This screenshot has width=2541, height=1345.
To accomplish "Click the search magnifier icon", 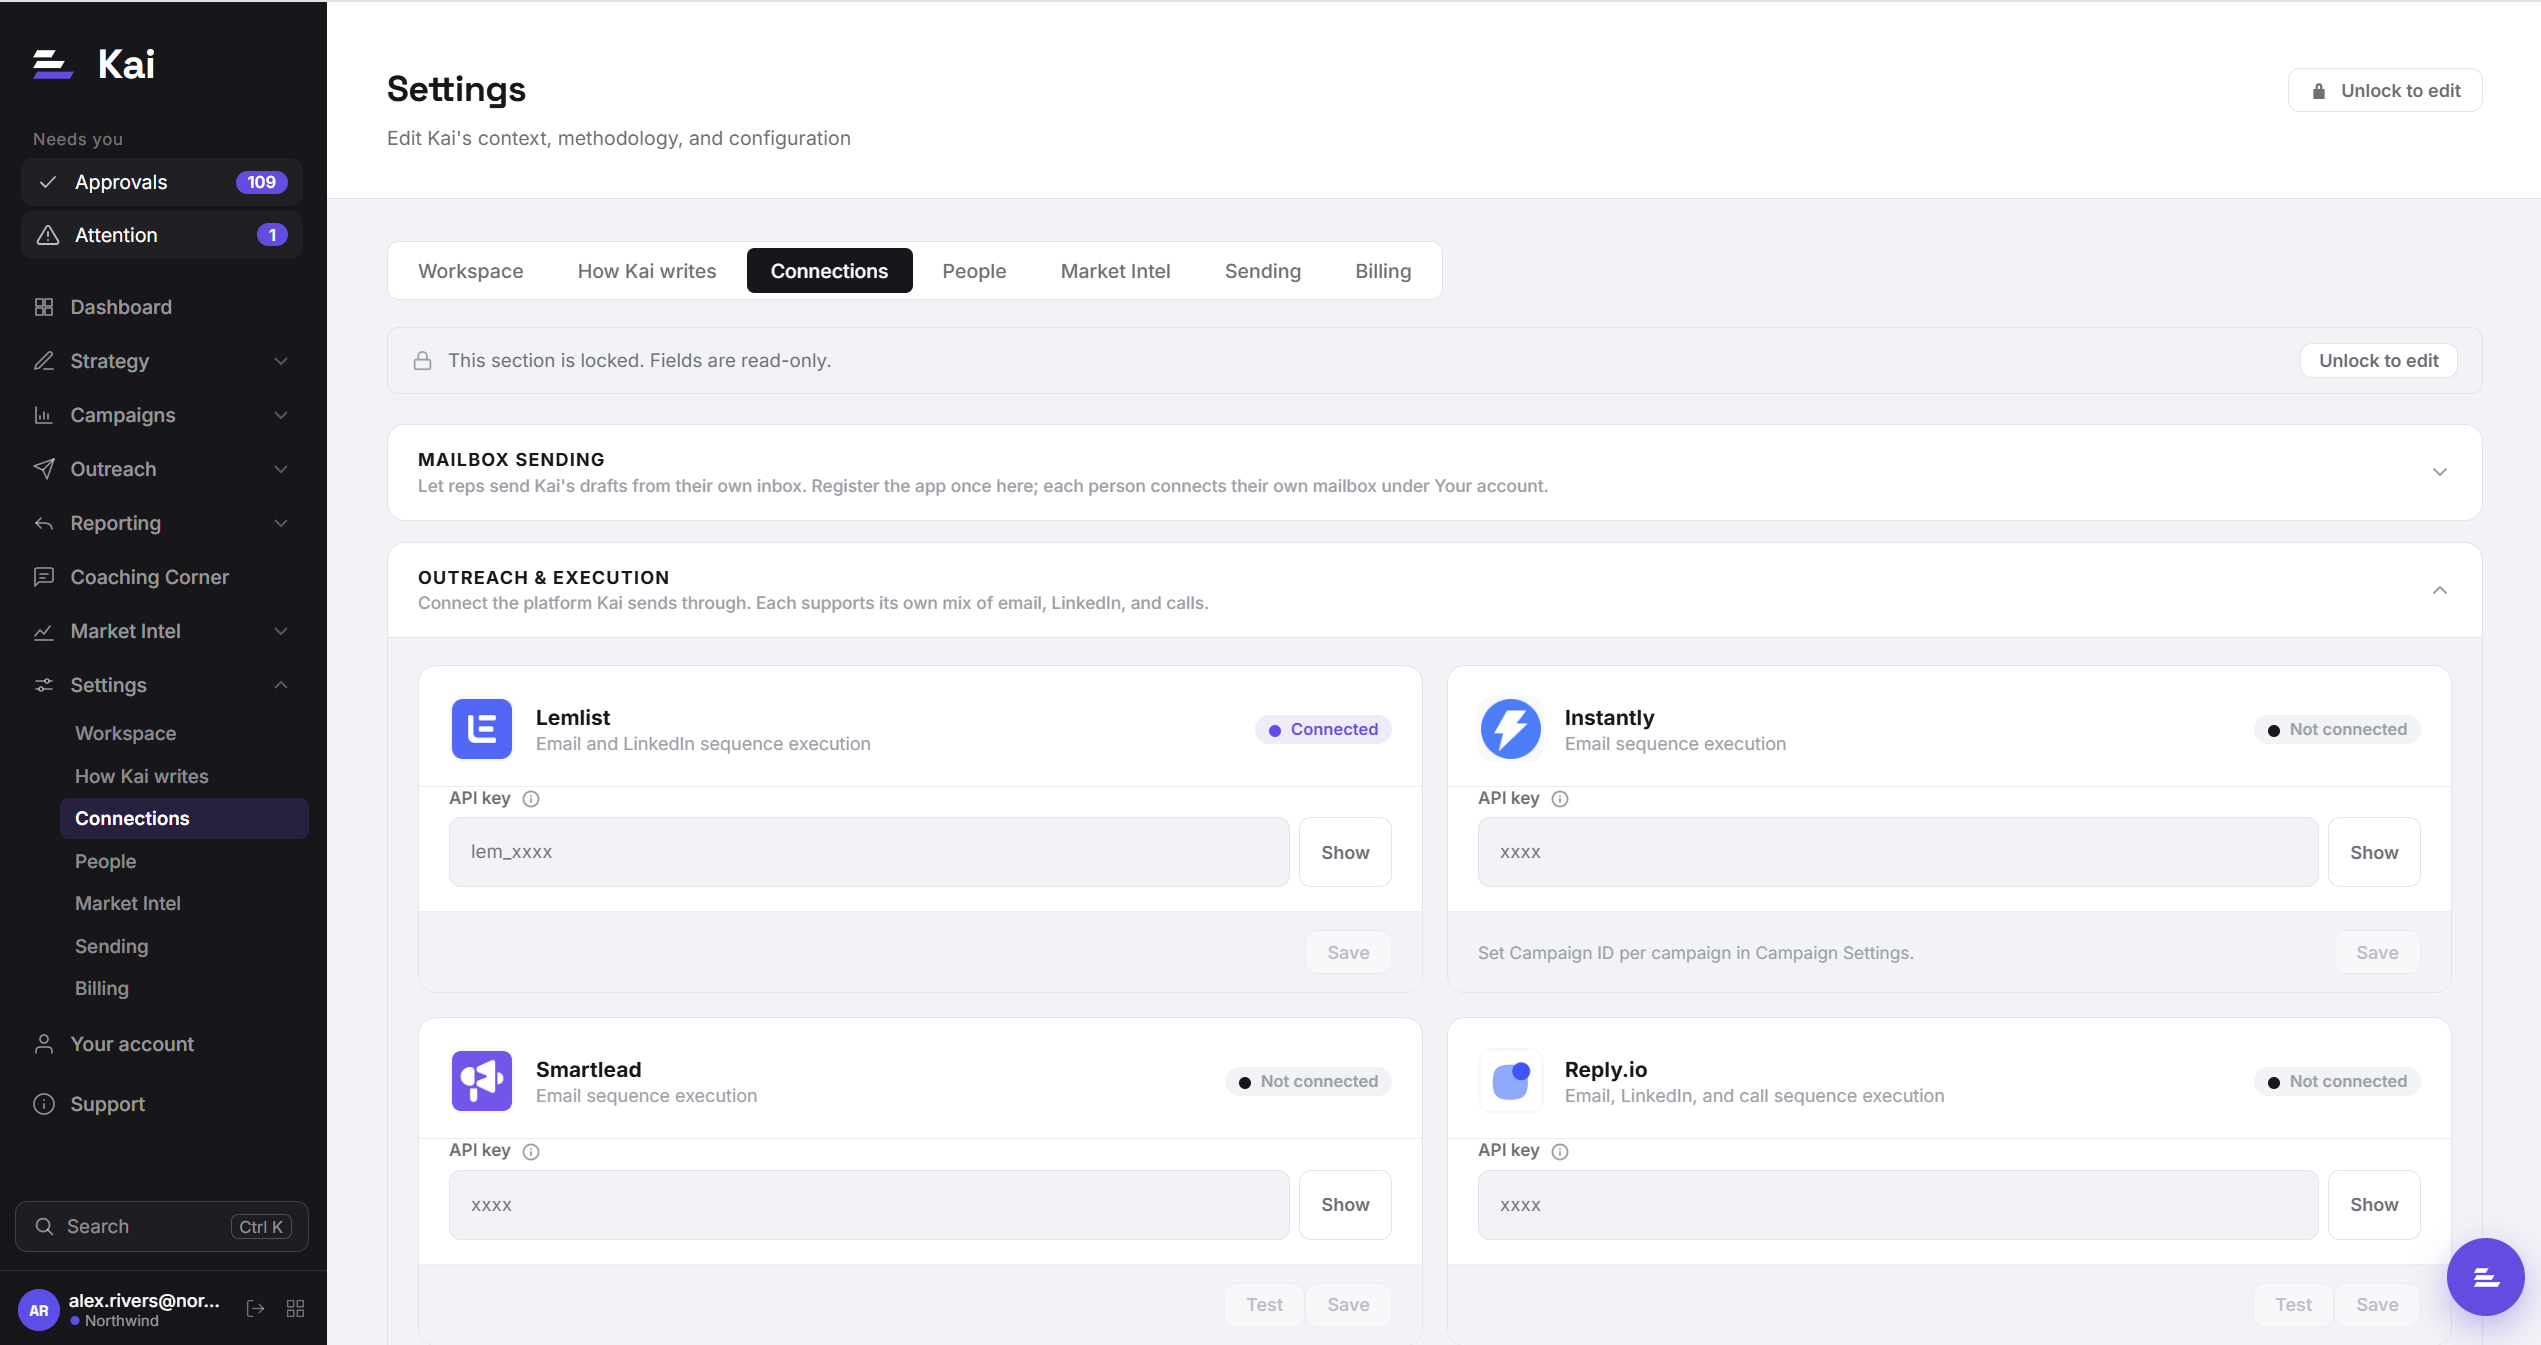I will point(44,1226).
